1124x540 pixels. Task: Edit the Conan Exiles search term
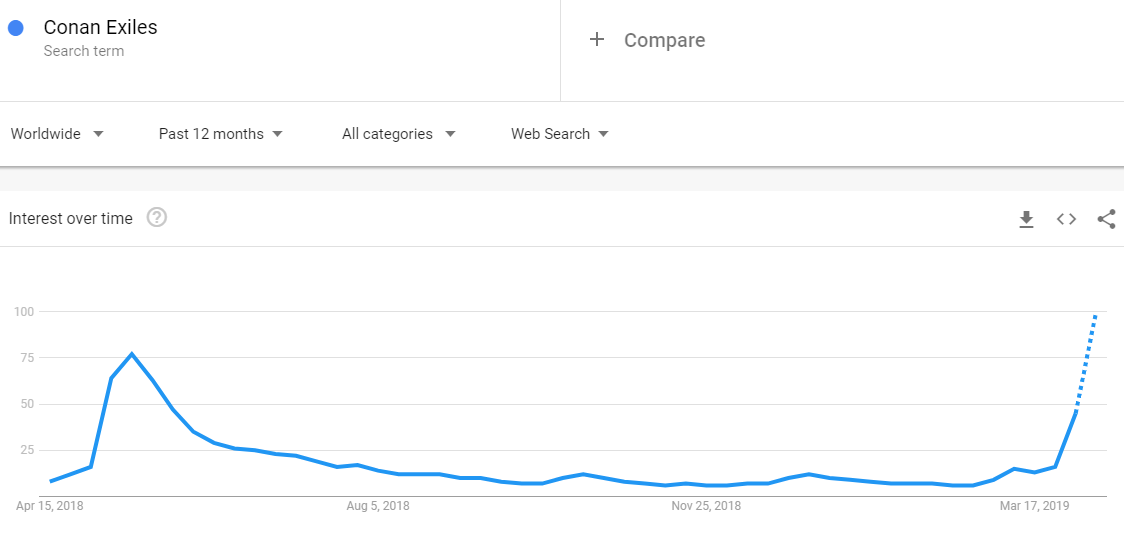pos(100,28)
